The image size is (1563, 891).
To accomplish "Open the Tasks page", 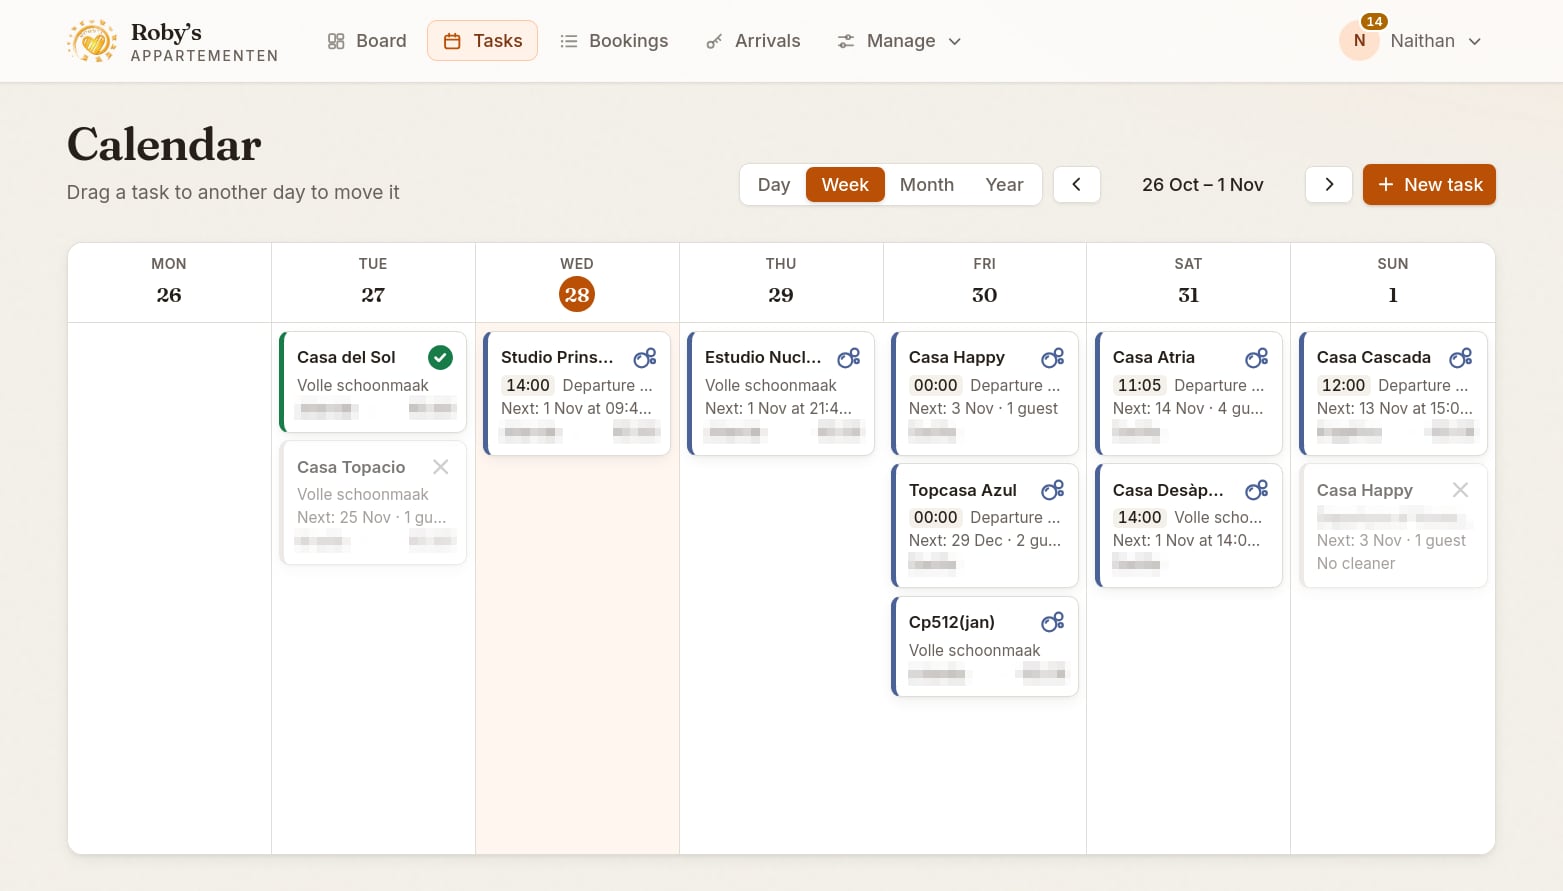I will [x=482, y=41].
